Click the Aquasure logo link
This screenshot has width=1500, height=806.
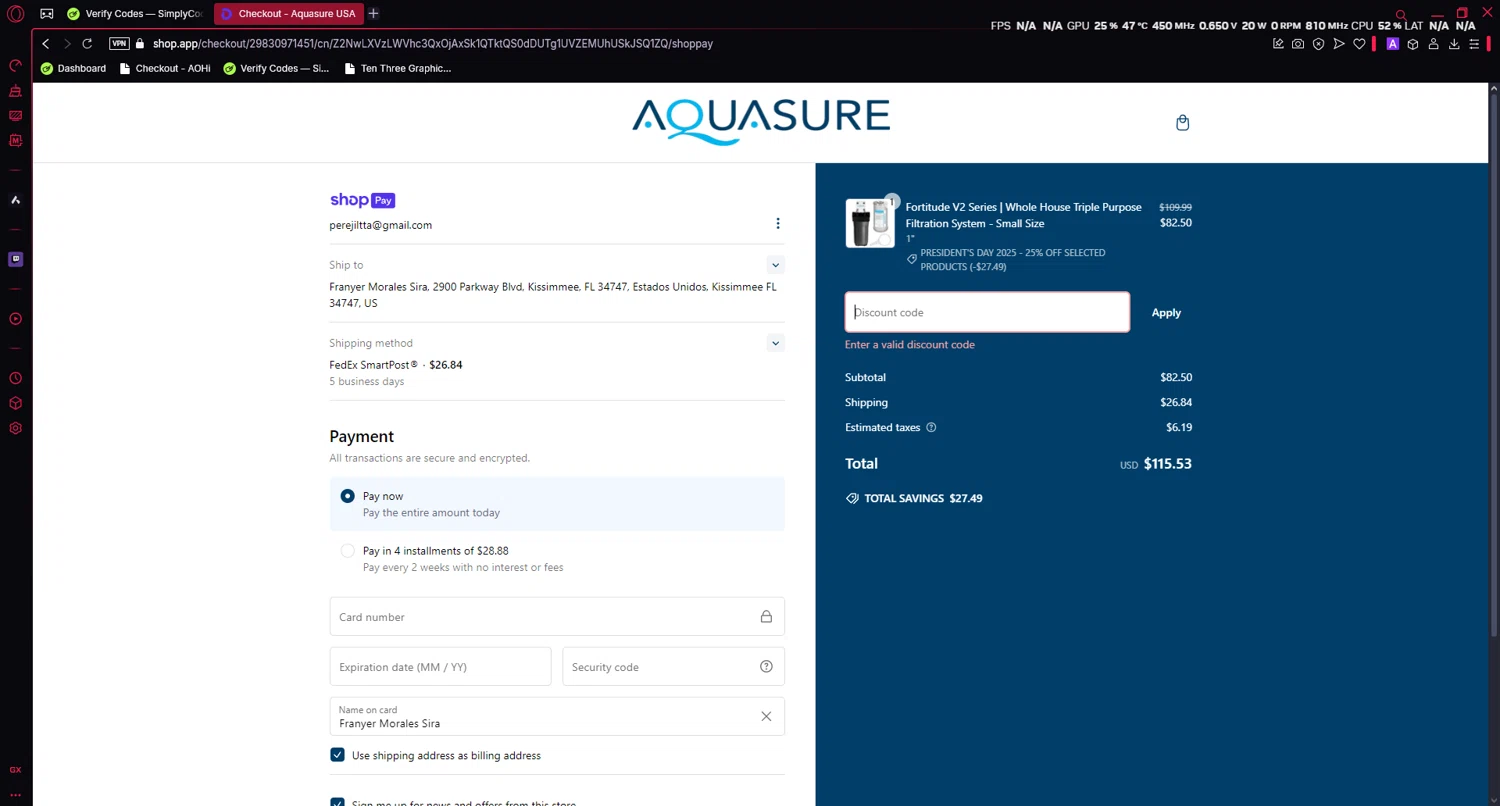[761, 122]
